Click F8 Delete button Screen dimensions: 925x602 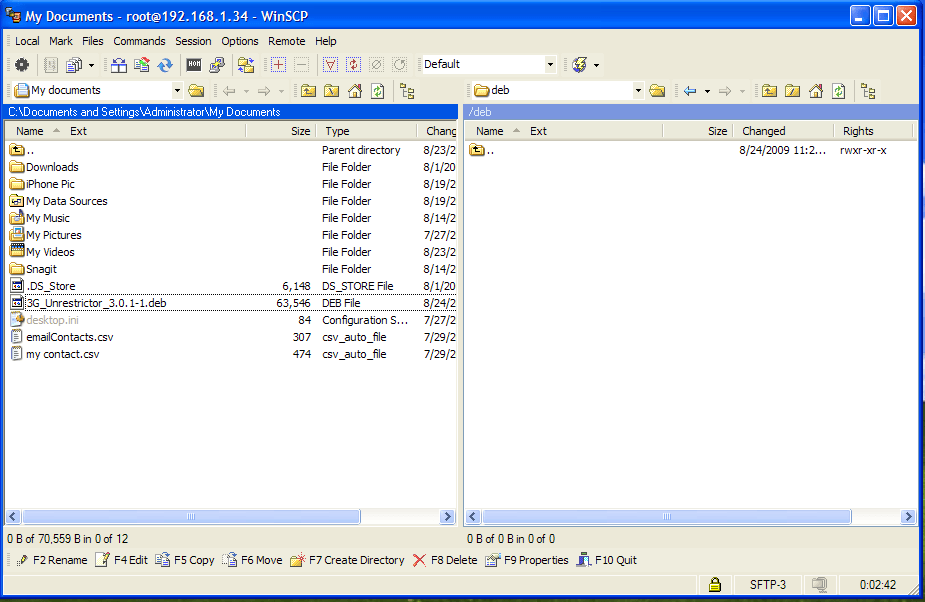point(445,560)
